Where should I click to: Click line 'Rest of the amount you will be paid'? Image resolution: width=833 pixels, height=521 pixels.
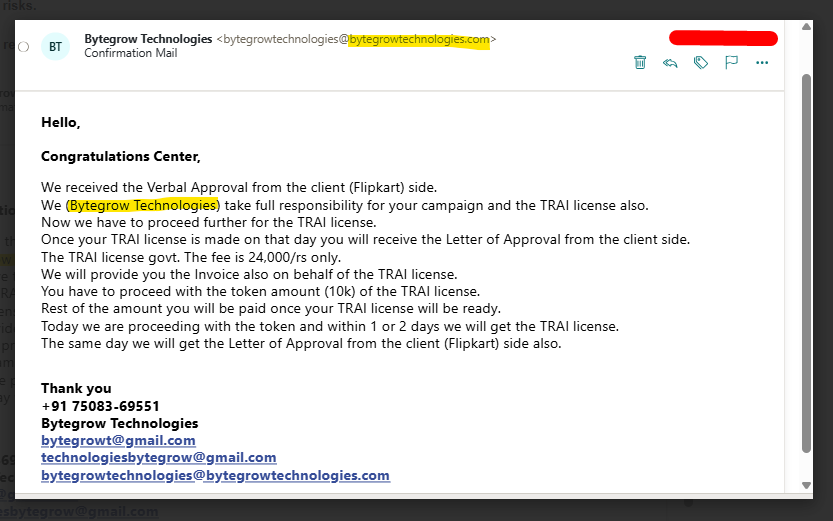(271, 309)
